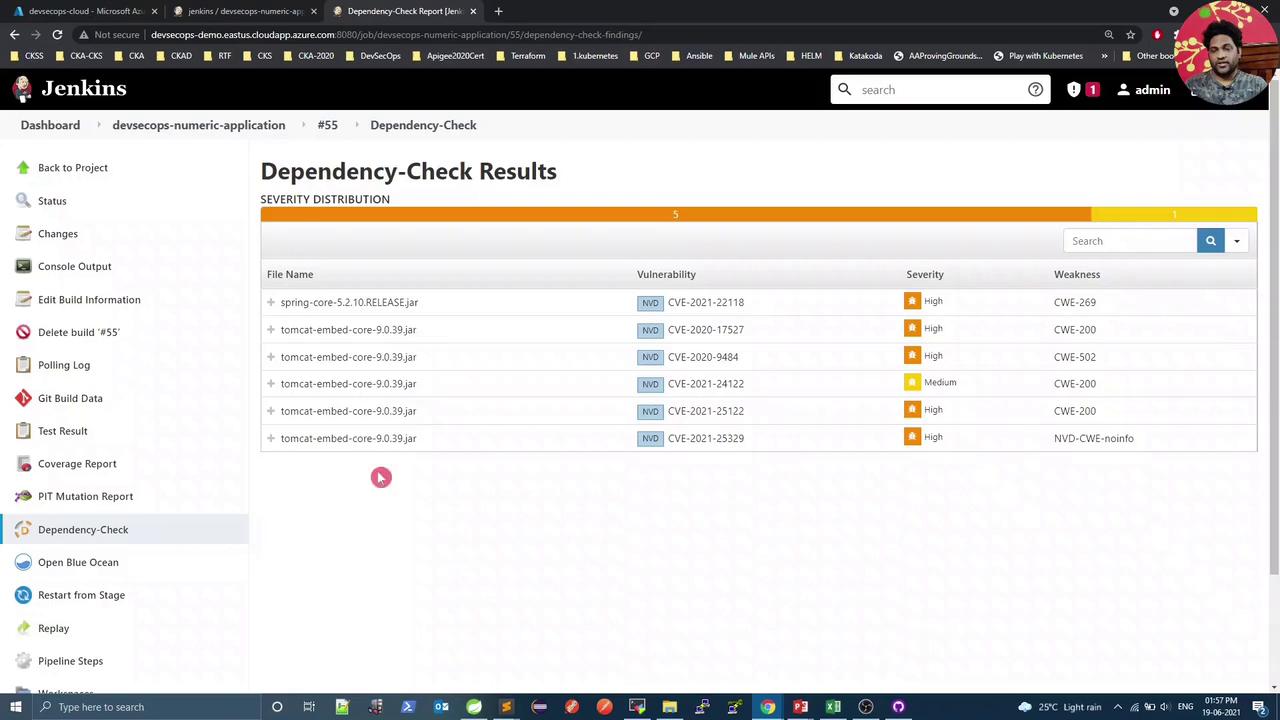Click the Medium severity icon for CVE-2021-24122
The image size is (1280, 720).
[x=912, y=383]
